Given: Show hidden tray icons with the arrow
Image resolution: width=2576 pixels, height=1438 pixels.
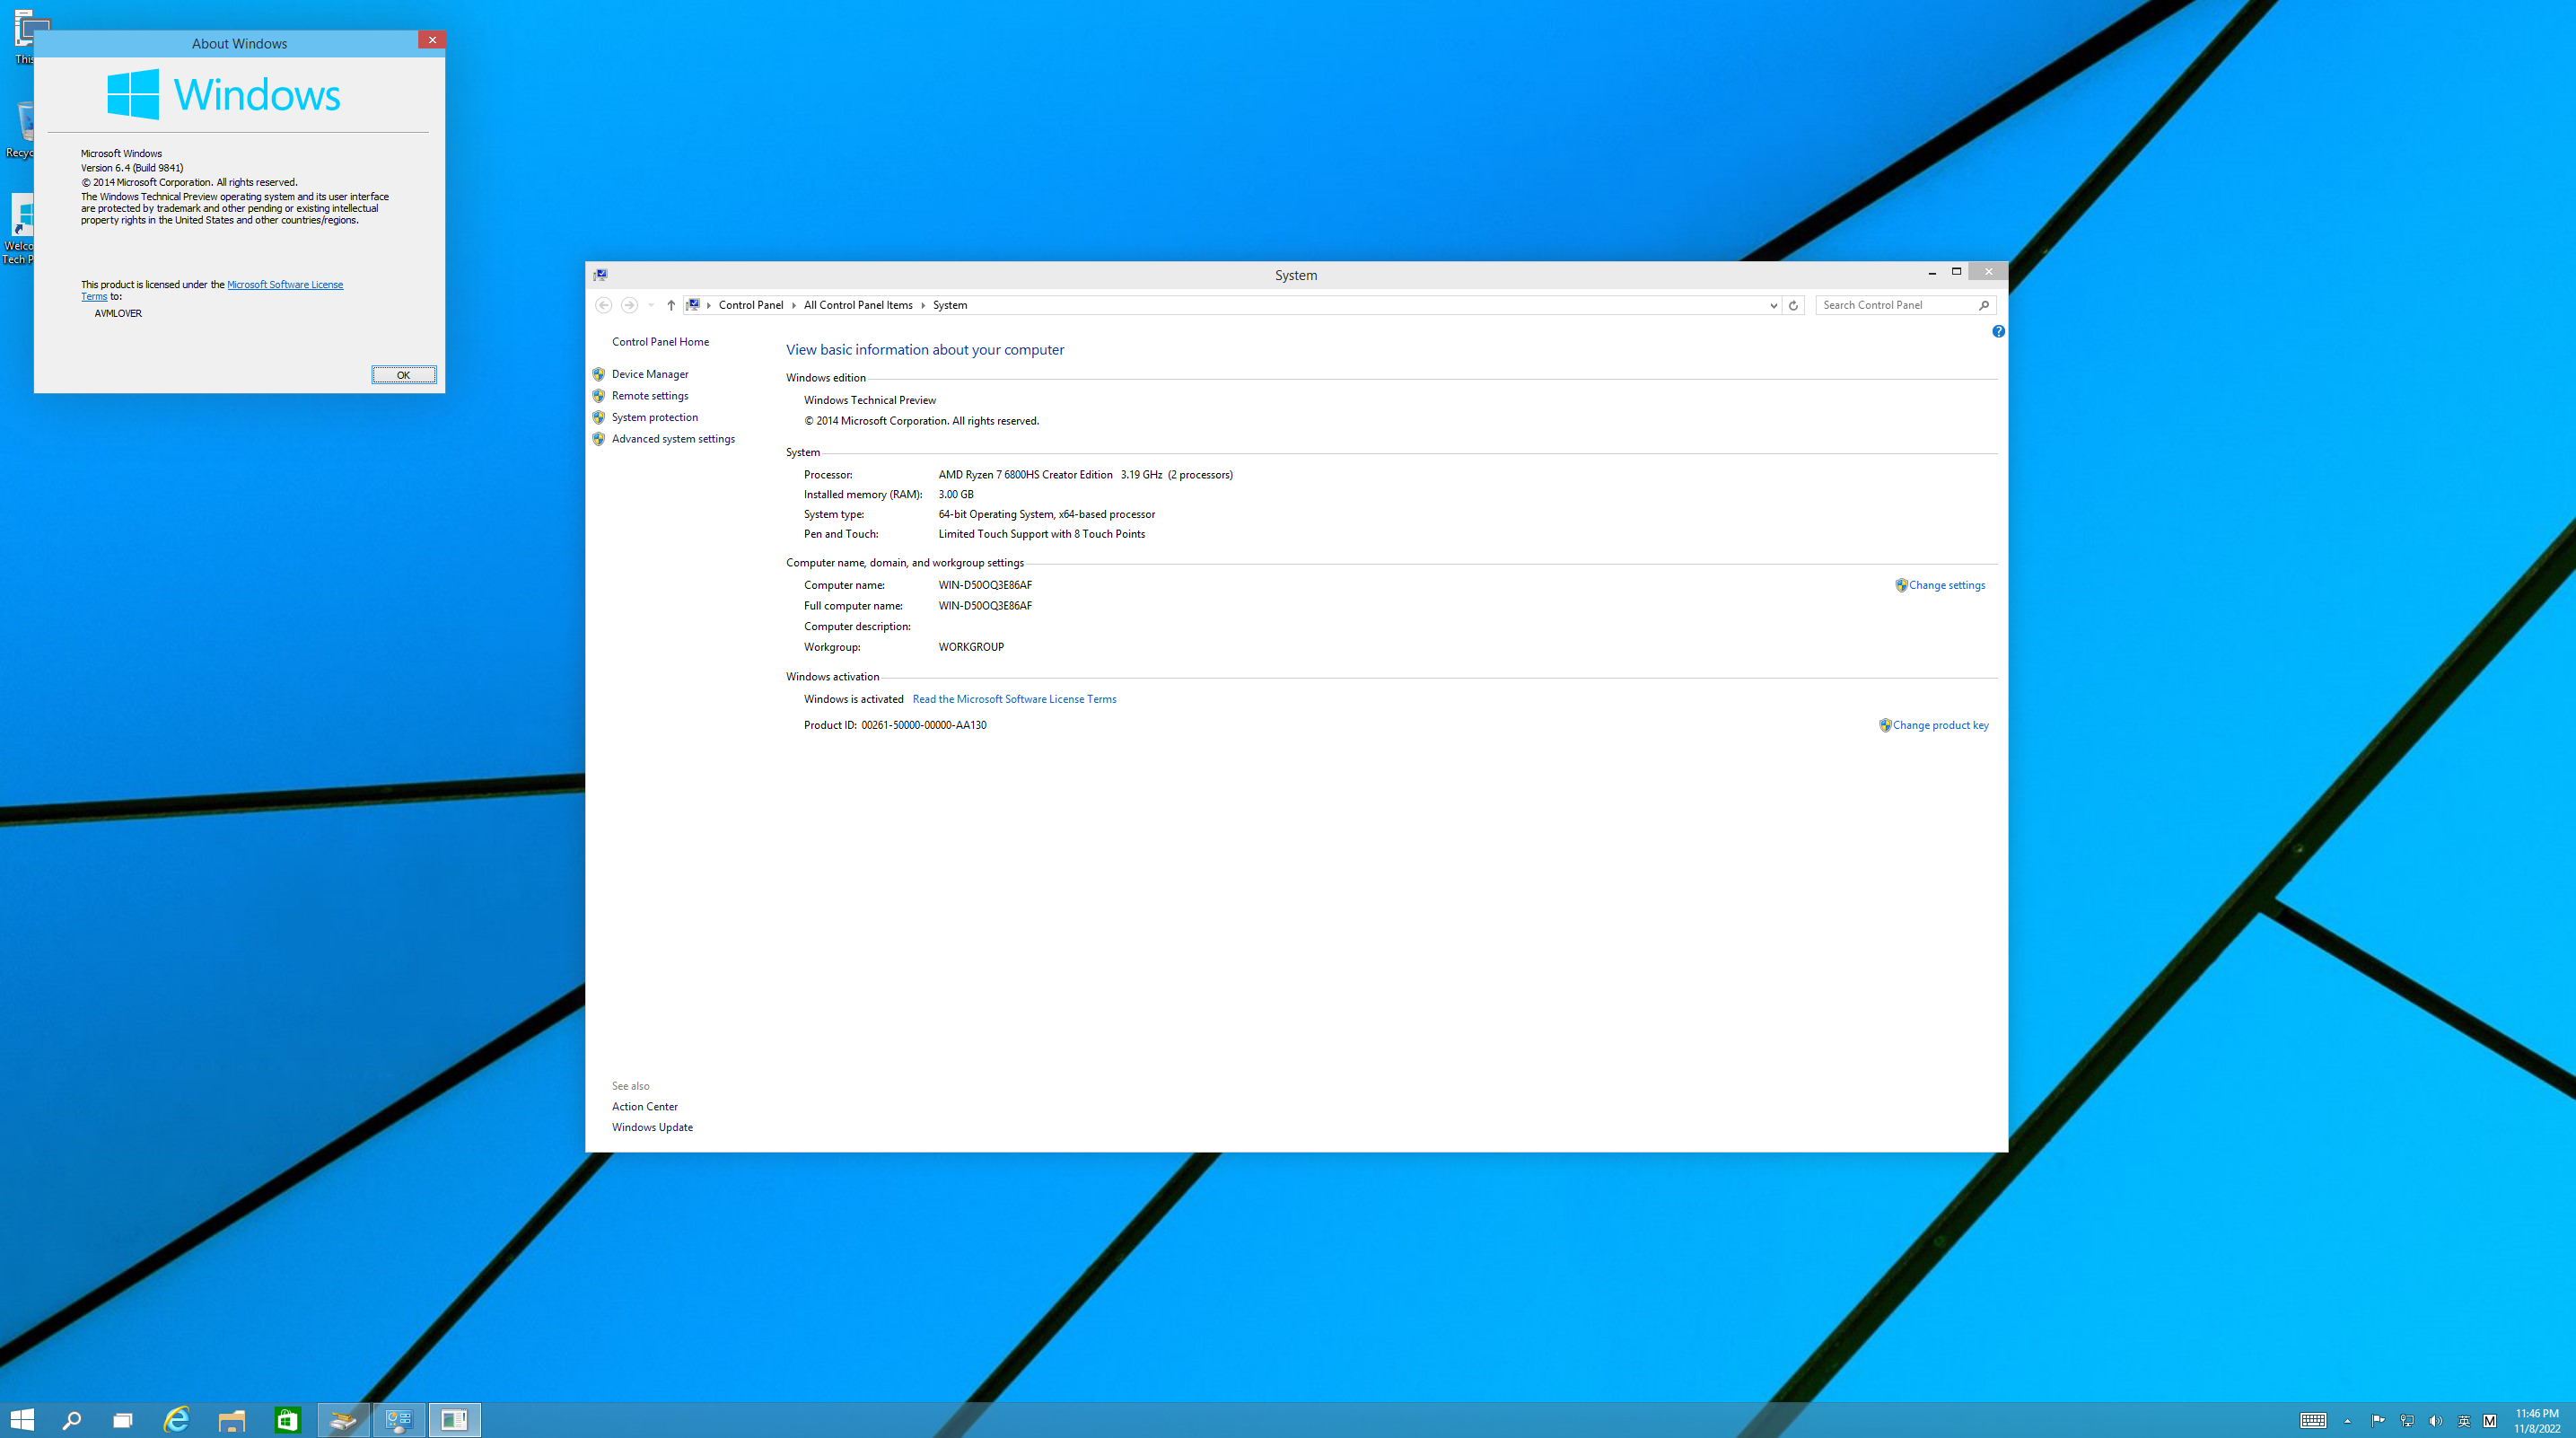Looking at the screenshot, I should [x=2347, y=1421].
